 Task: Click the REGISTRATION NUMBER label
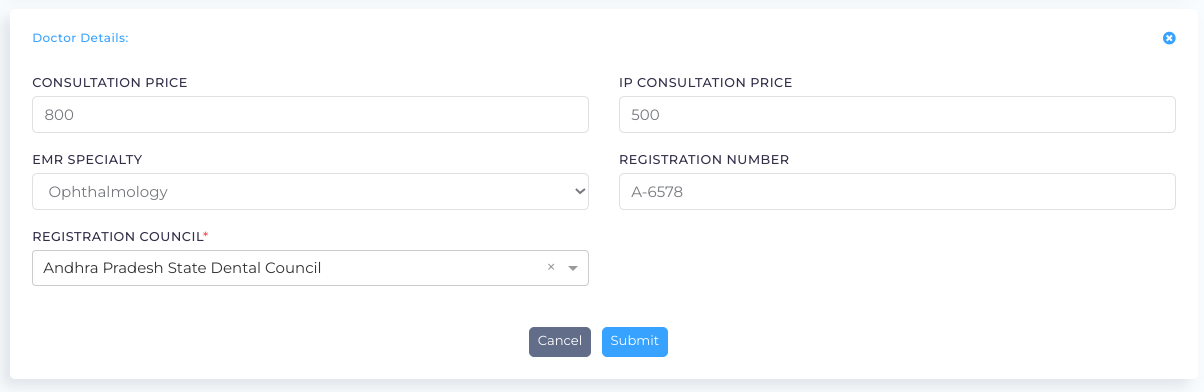click(x=704, y=159)
